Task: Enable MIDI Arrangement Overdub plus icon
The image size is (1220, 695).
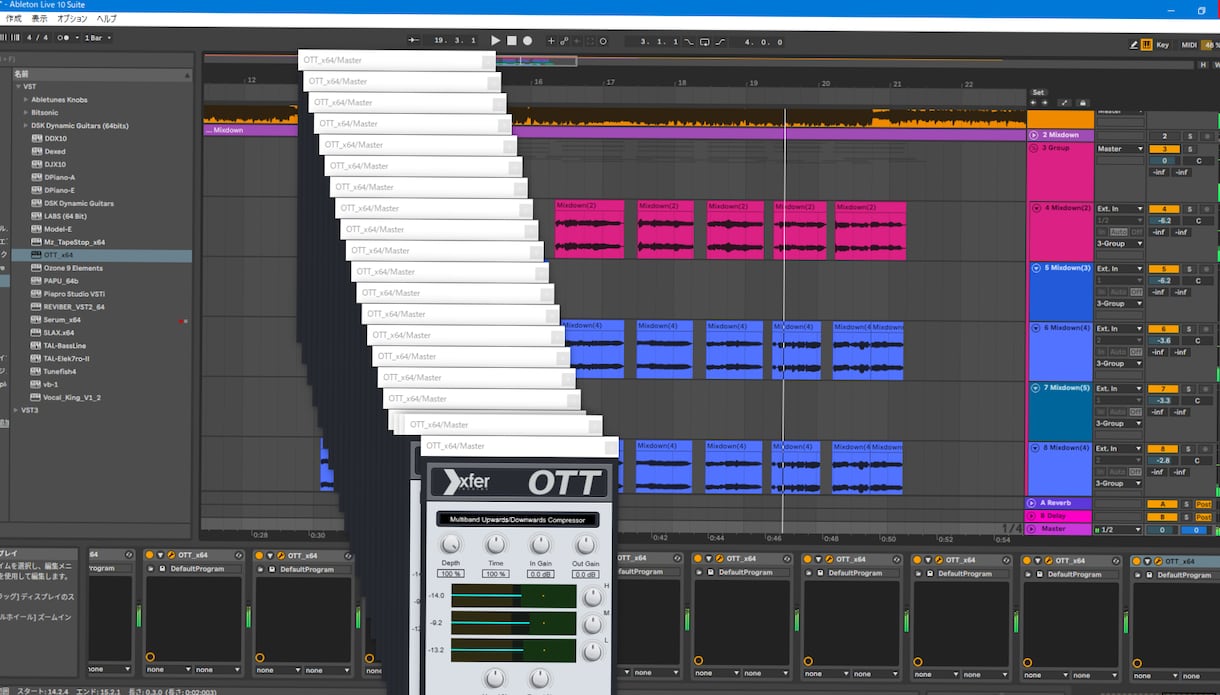Action: (551, 41)
